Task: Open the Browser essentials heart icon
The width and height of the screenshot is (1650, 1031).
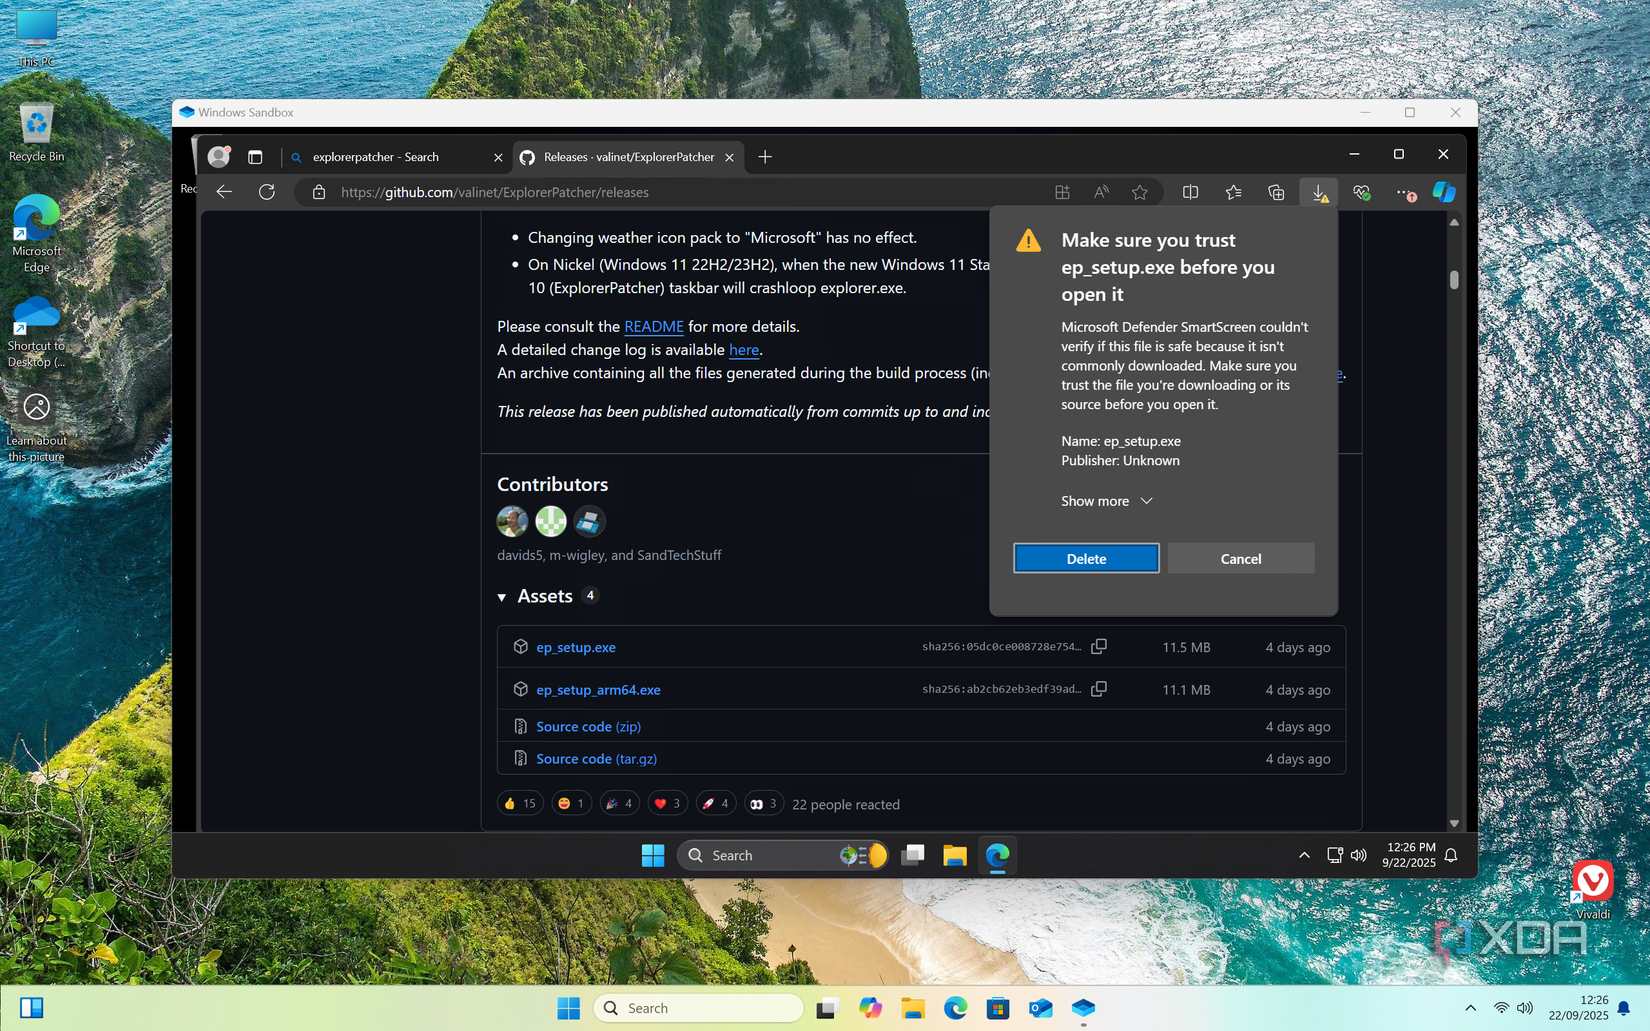Action: [x=1362, y=192]
